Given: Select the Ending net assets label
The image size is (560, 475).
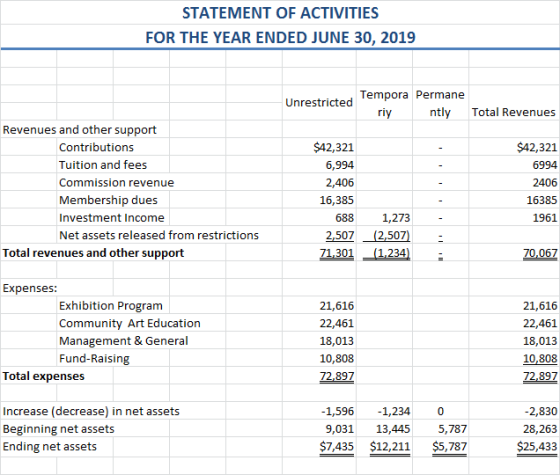Looking at the screenshot, I should [50, 446].
